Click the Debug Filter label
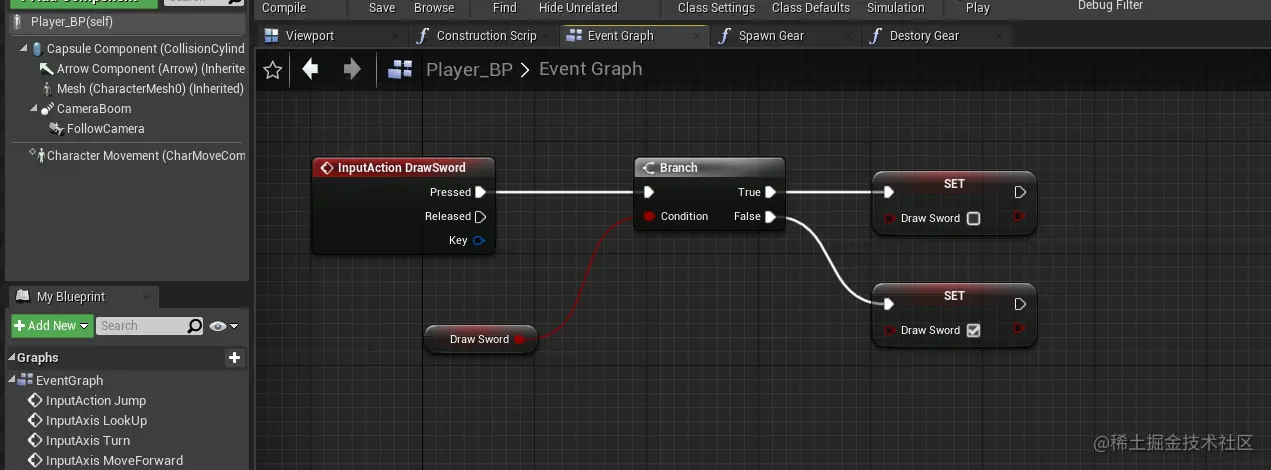Viewport: 1271px width, 470px height. [x=1110, y=6]
